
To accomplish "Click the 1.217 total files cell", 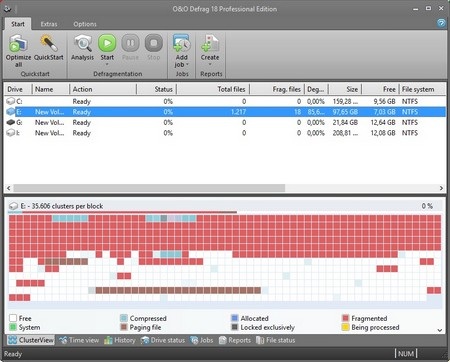I will point(238,112).
